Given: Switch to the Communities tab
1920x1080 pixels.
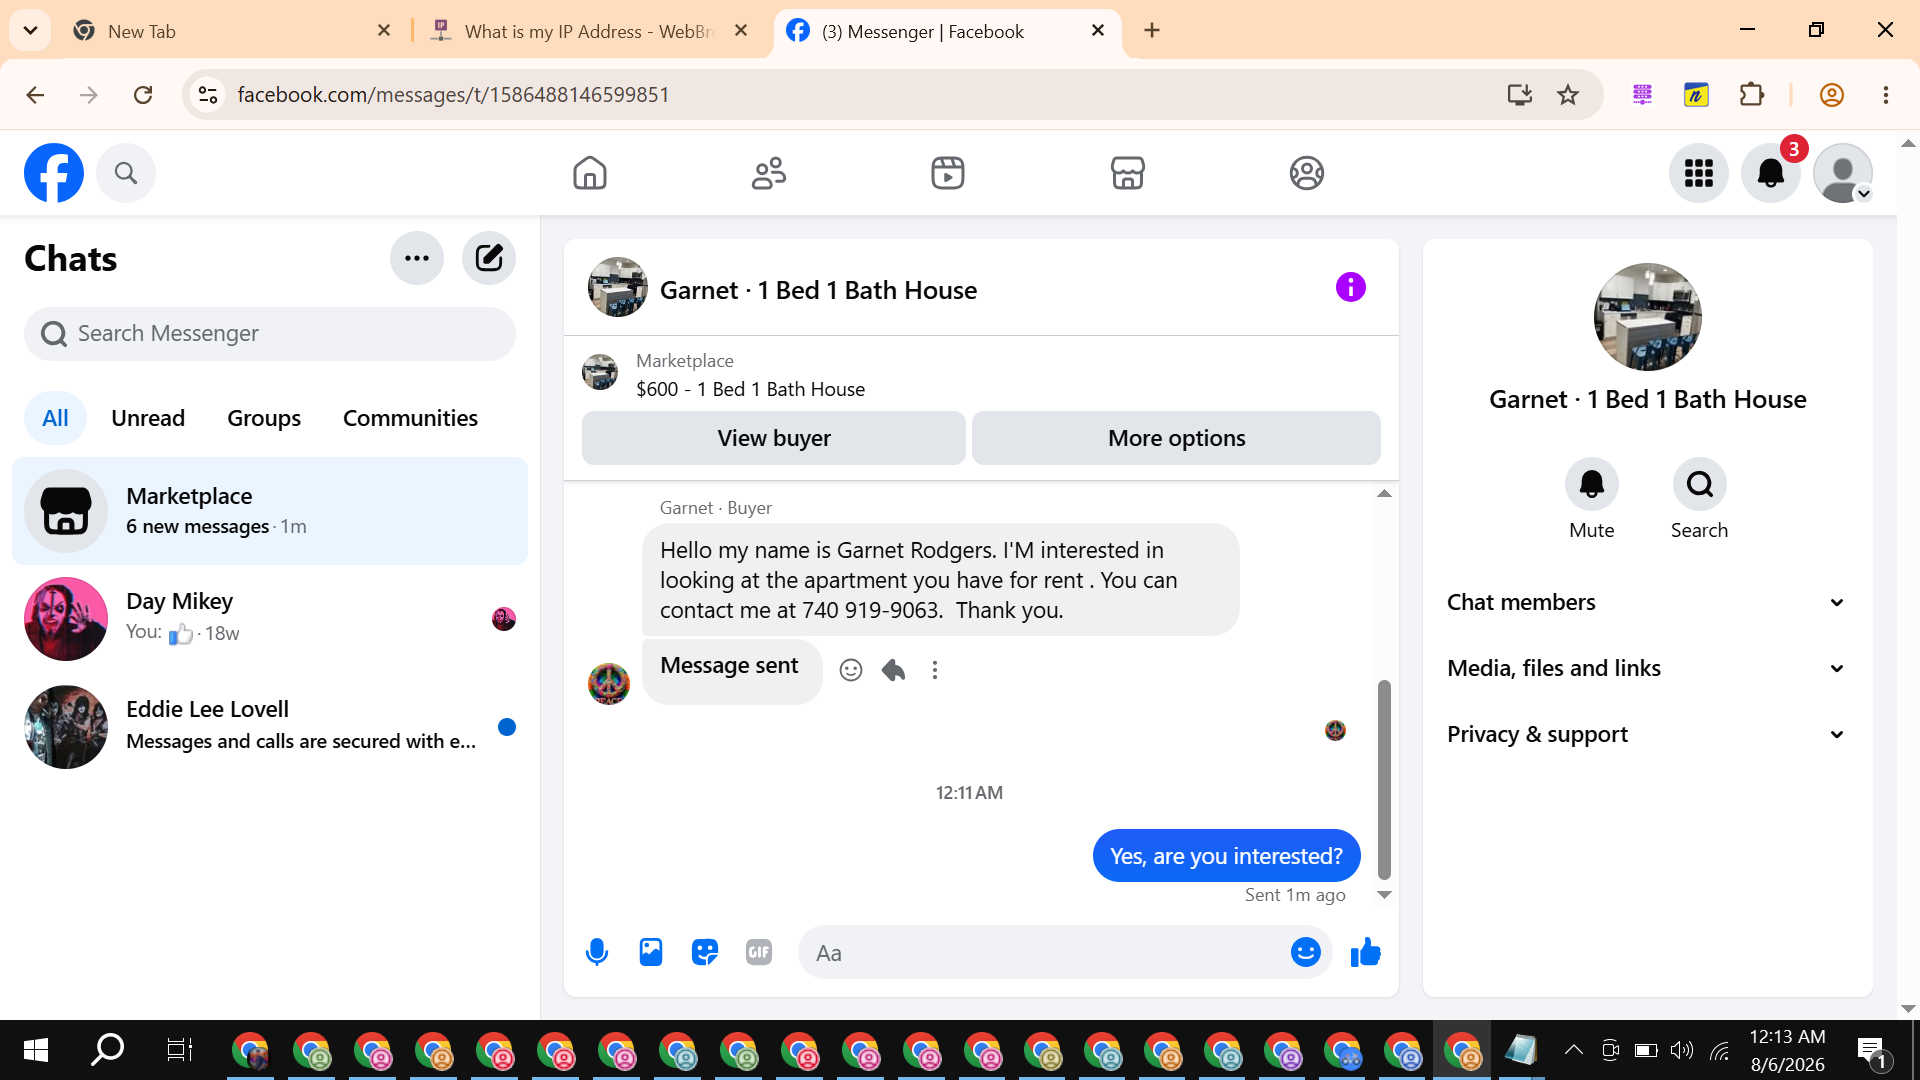Looking at the screenshot, I should (x=410, y=418).
